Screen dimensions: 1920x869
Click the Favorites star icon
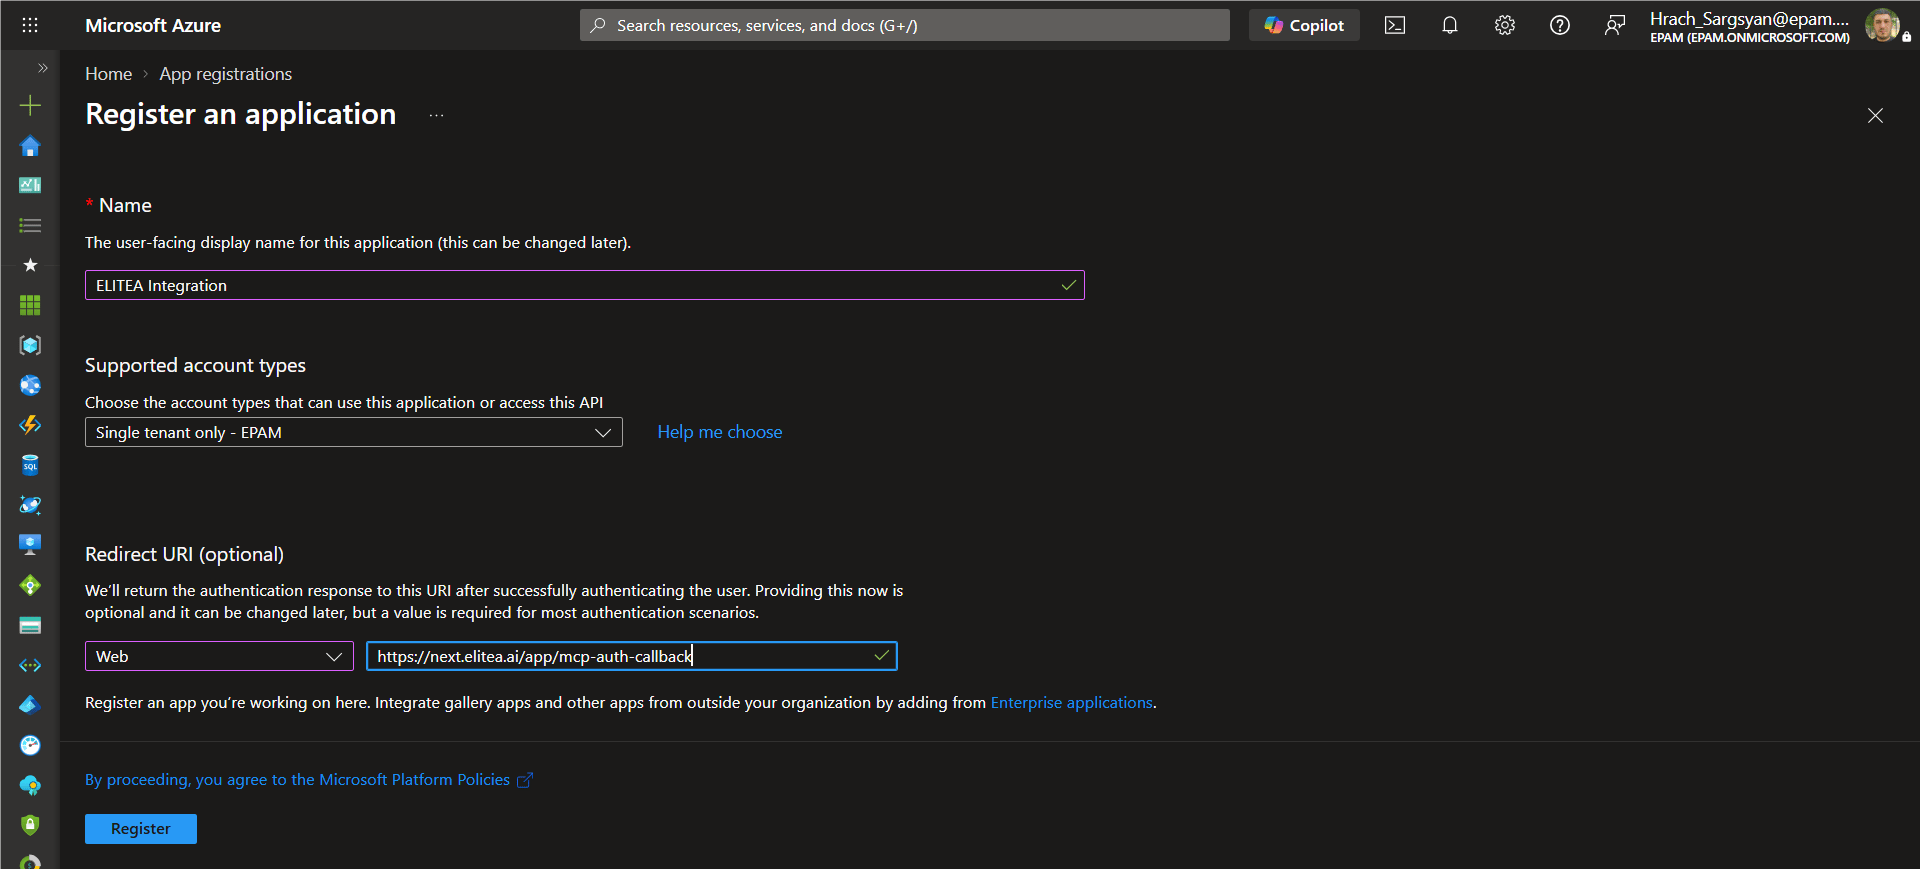pos(30,265)
